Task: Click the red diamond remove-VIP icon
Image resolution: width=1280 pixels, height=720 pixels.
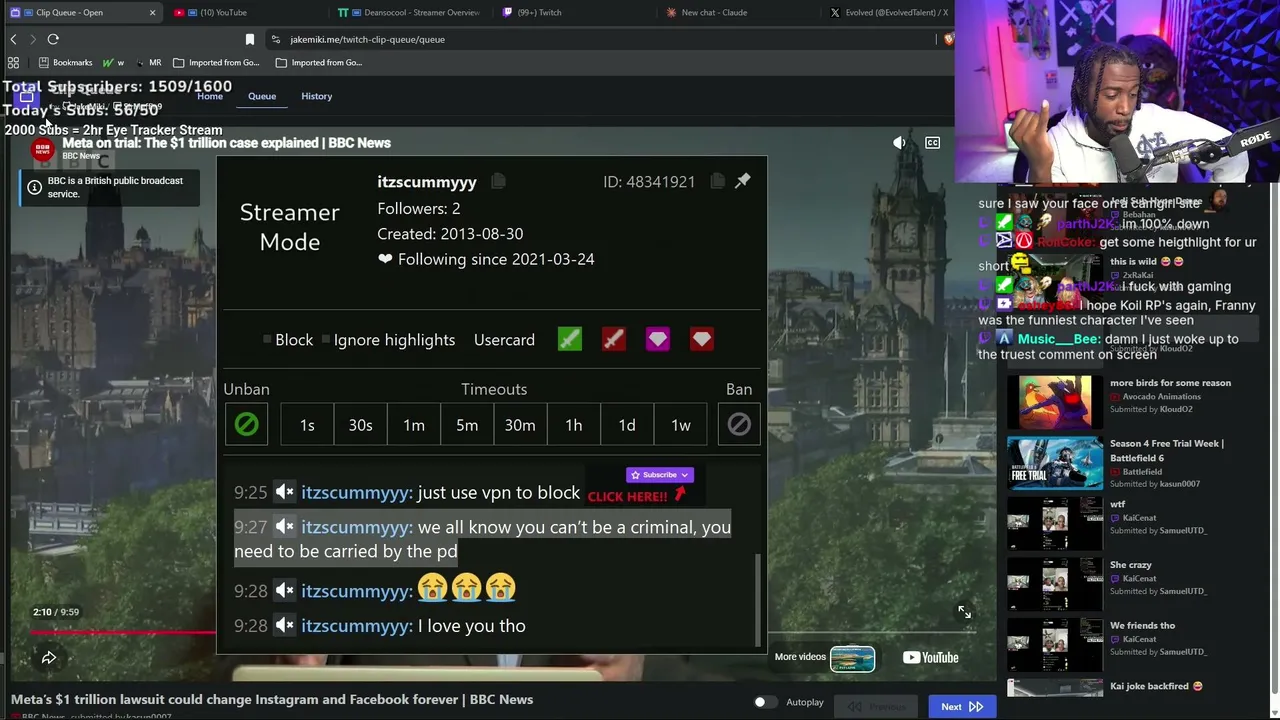Action: (701, 340)
